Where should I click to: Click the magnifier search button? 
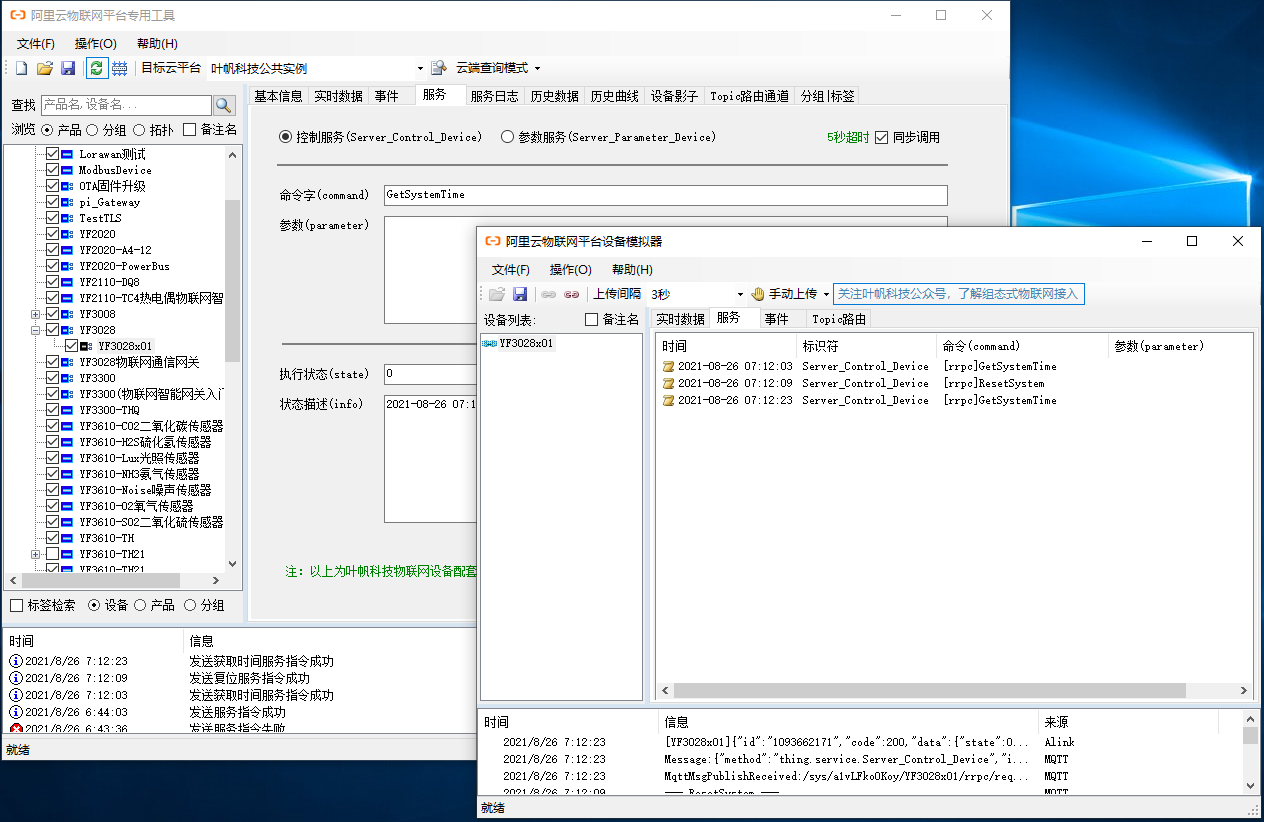point(224,105)
